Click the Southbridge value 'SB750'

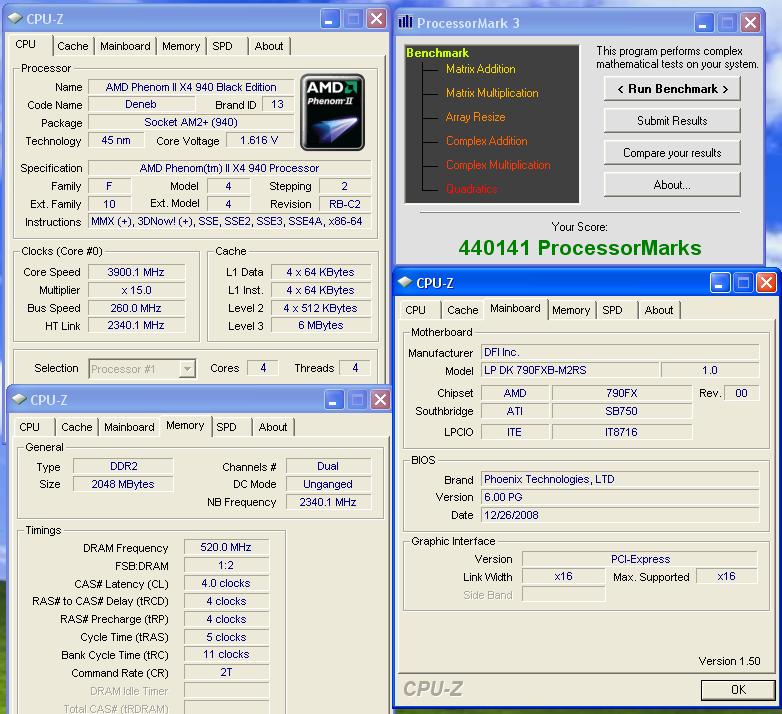tap(621, 411)
